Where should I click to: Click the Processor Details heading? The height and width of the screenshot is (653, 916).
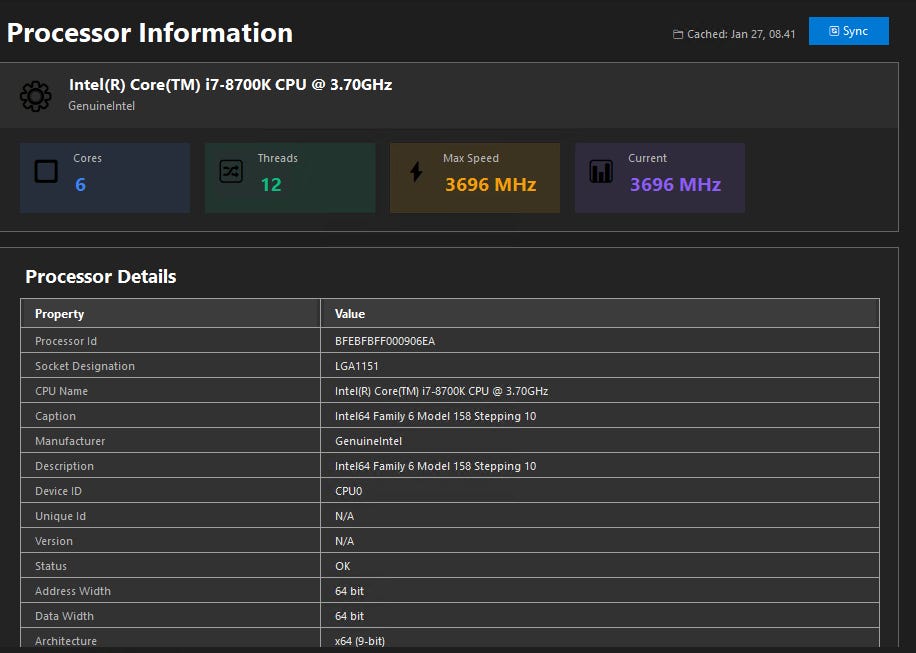101,277
